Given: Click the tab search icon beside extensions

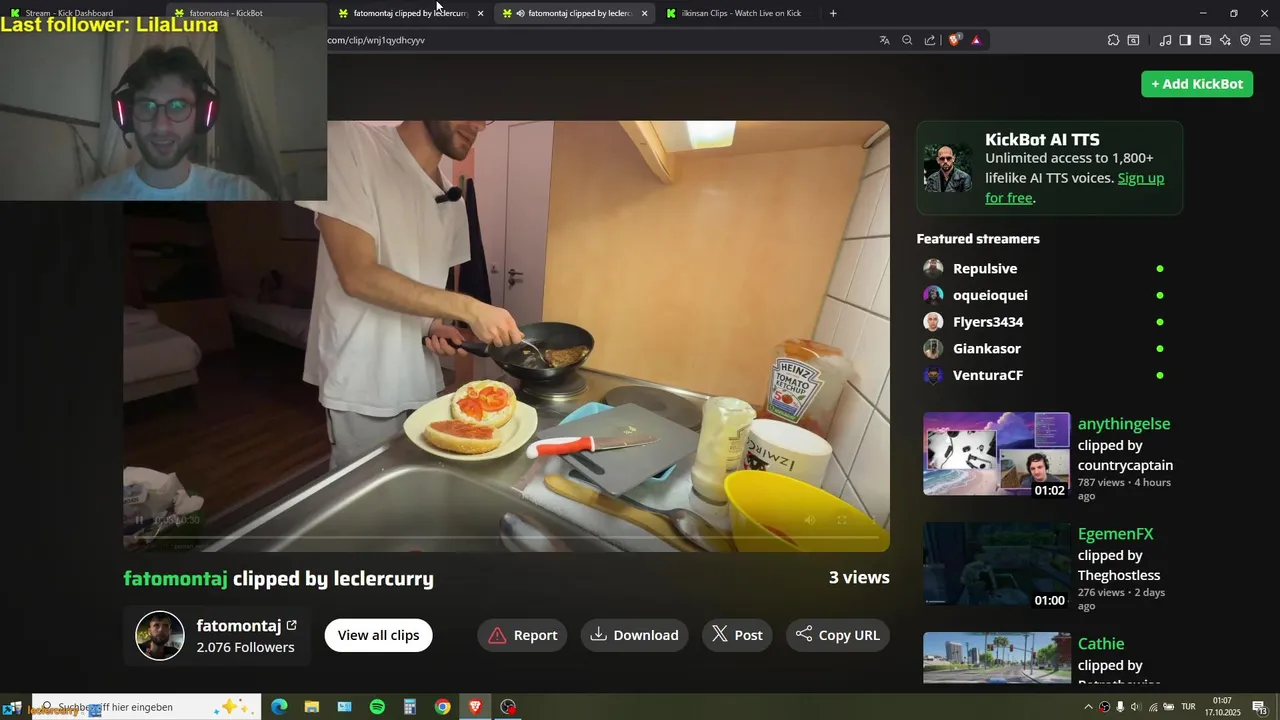Looking at the screenshot, I should coord(1133,40).
